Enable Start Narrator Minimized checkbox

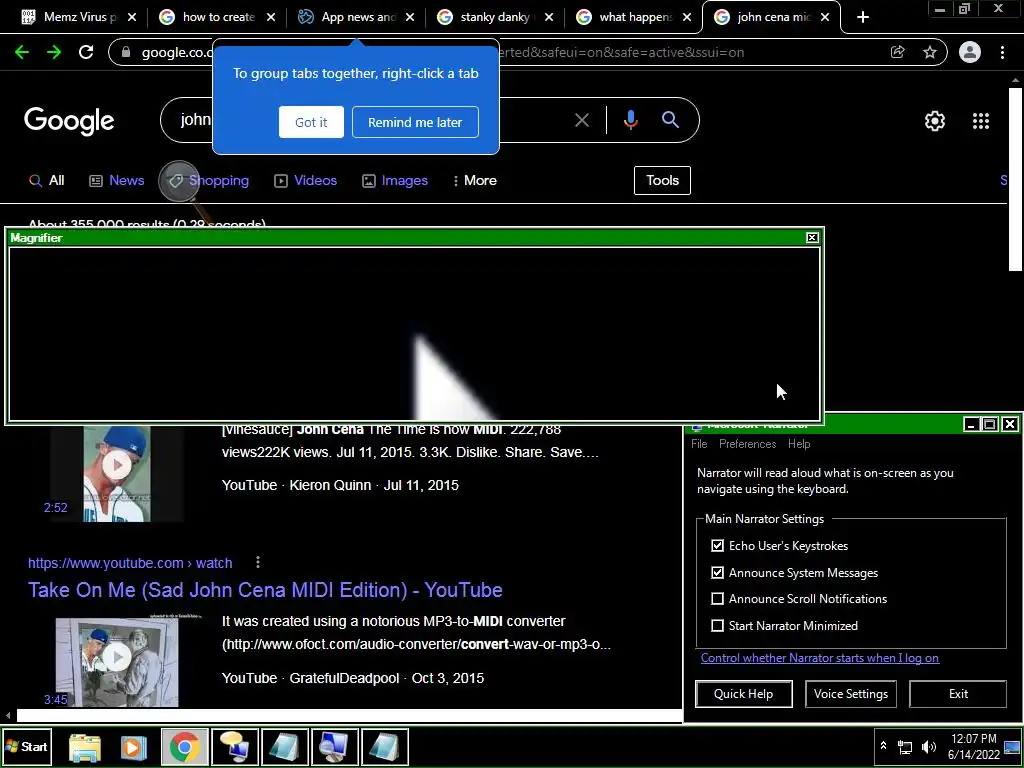[x=717, y=626]
